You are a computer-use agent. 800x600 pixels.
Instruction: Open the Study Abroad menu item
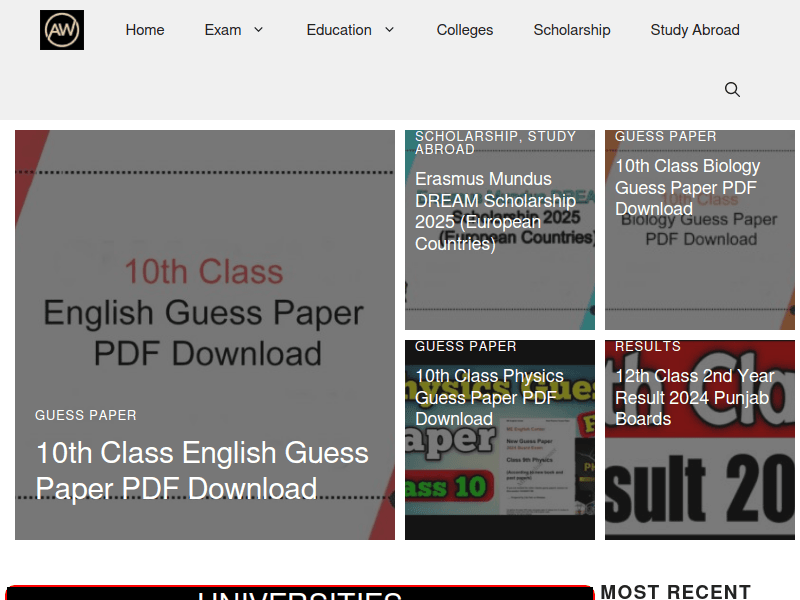point(695,30)
